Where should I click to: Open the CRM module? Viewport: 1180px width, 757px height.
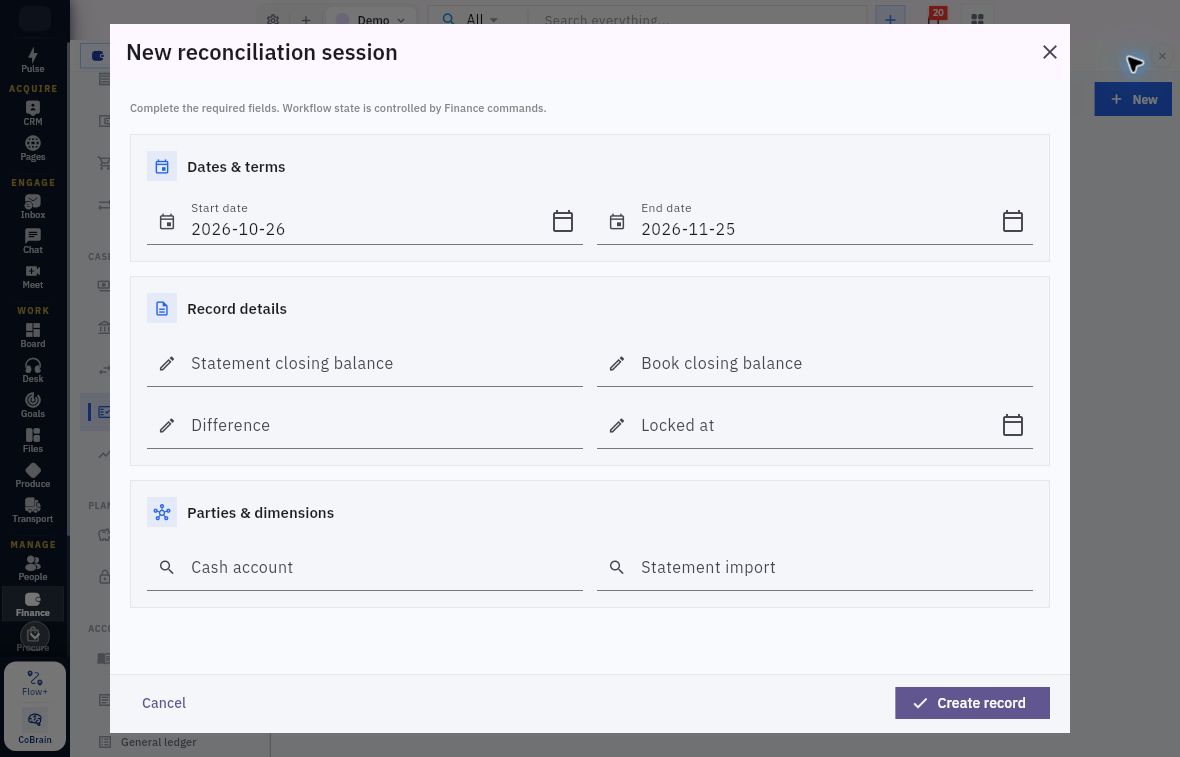(32, 113)
